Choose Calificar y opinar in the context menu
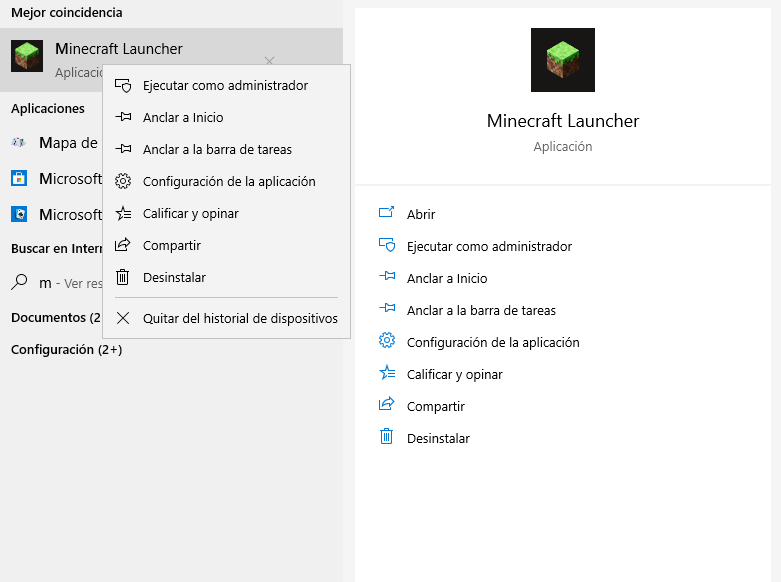 coord(226,213)
